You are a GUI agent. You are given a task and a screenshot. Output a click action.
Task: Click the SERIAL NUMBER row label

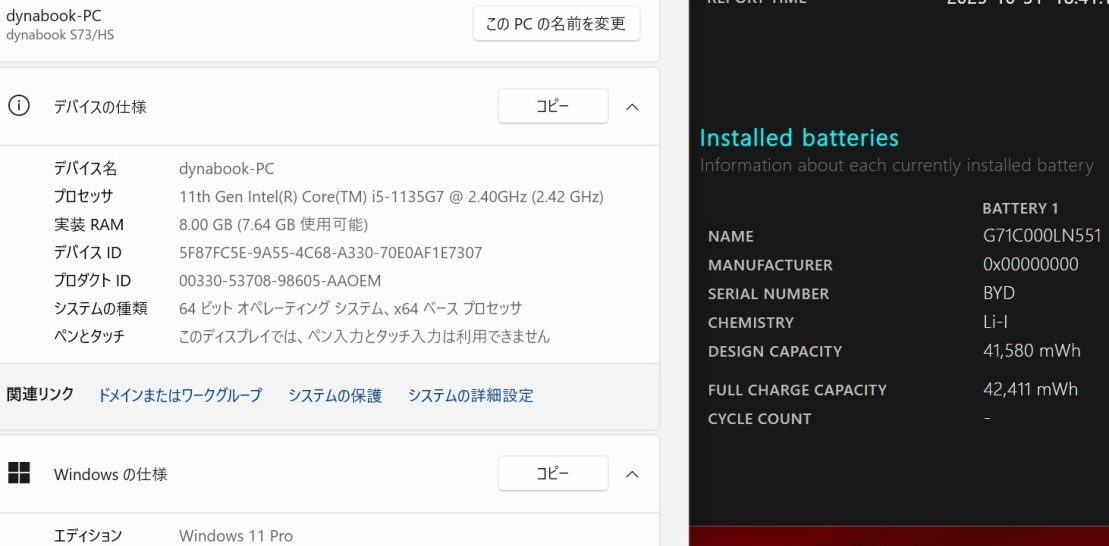[x=768, y=294]
